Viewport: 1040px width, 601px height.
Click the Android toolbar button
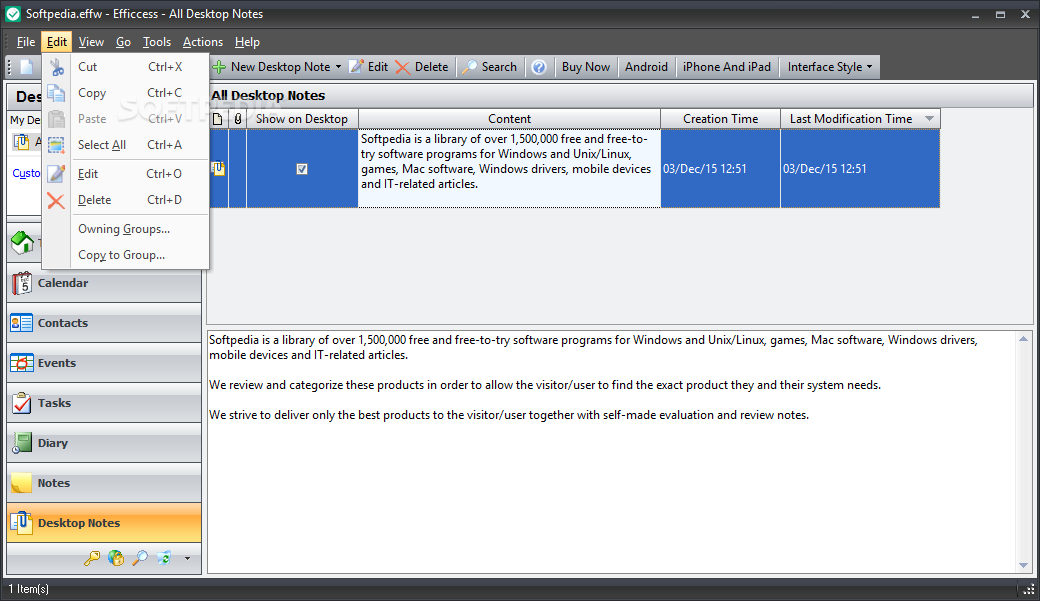click(646, 67)
